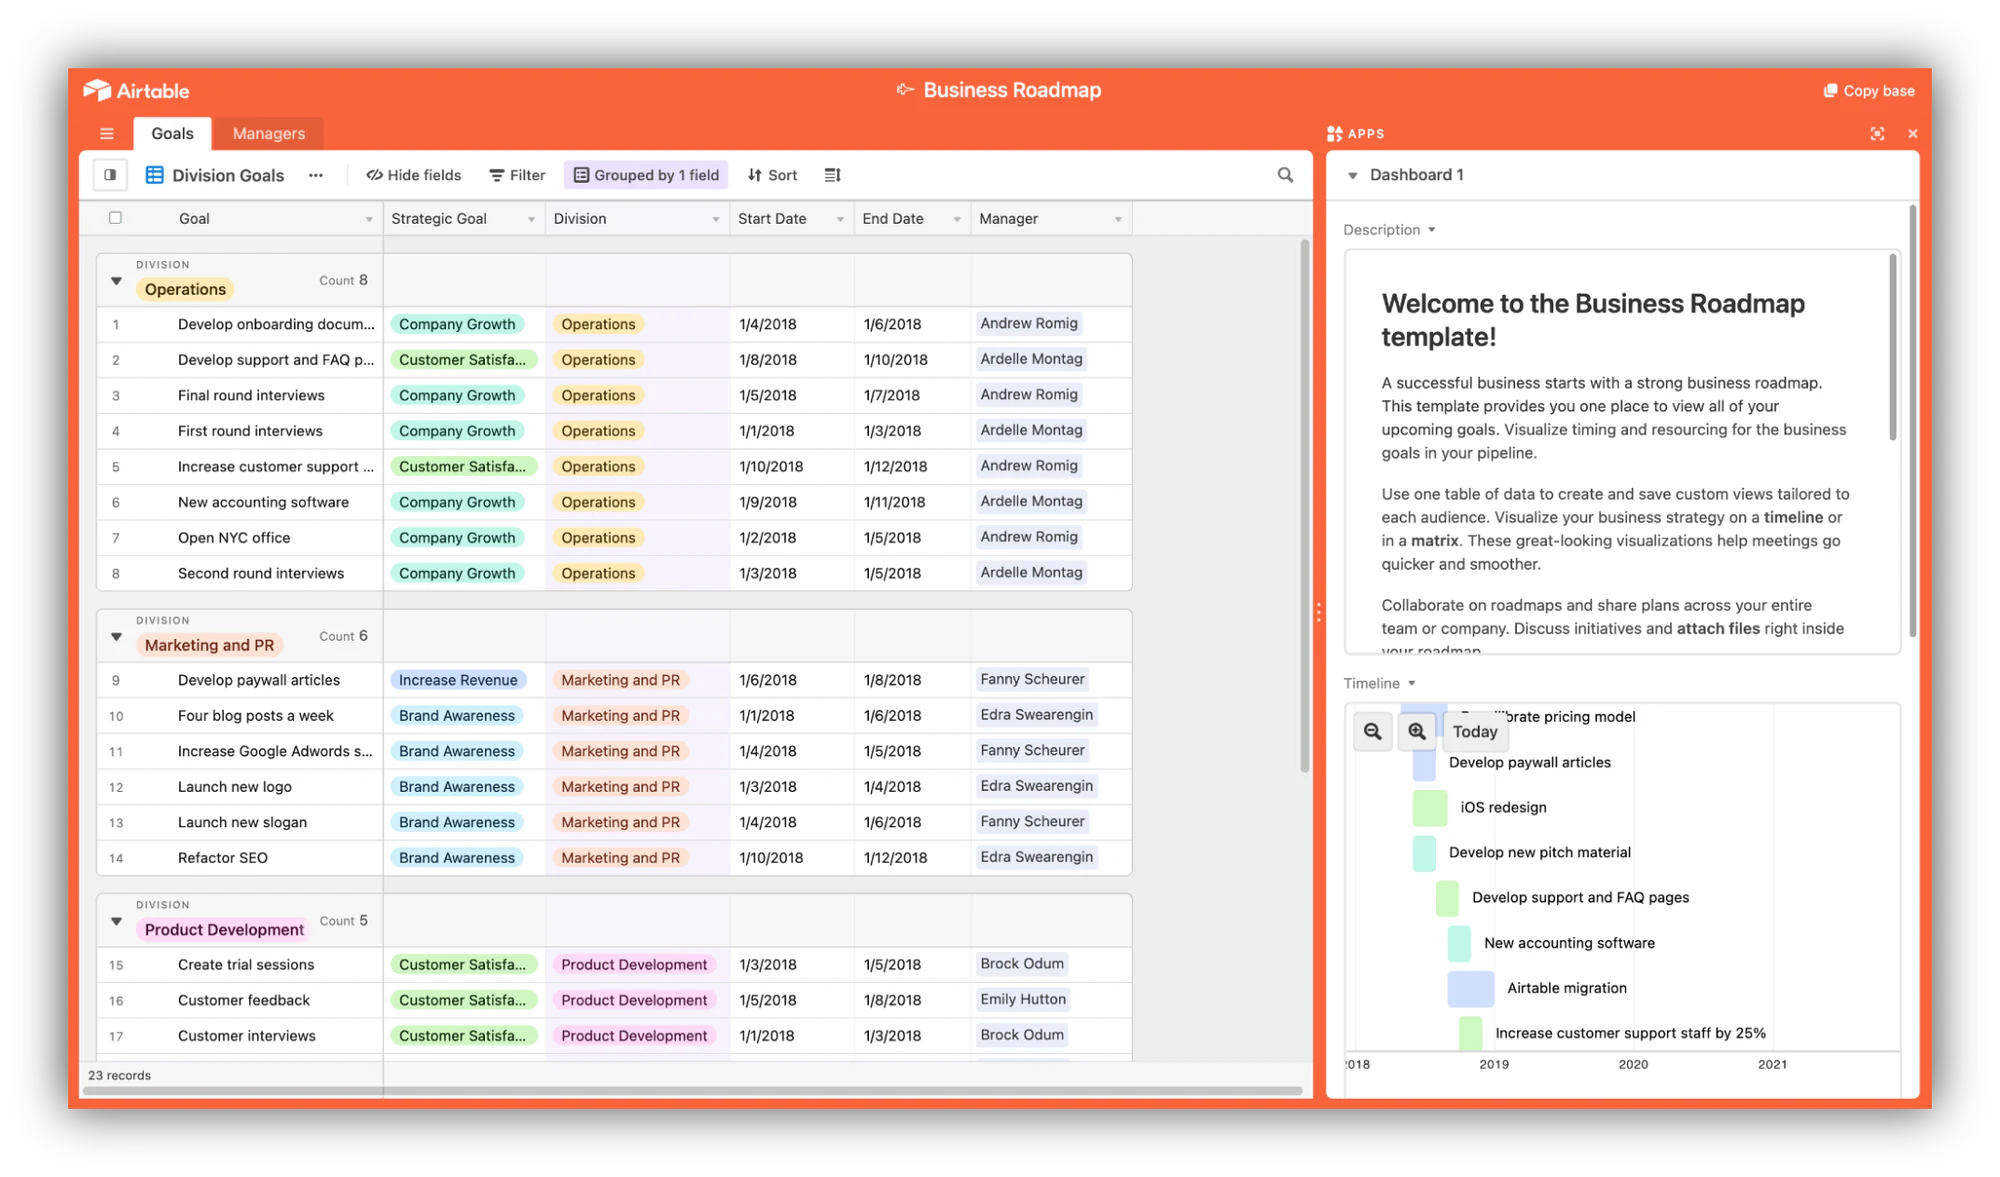
Task: Click Hide fields in toolbar
Action: [413, 175]
